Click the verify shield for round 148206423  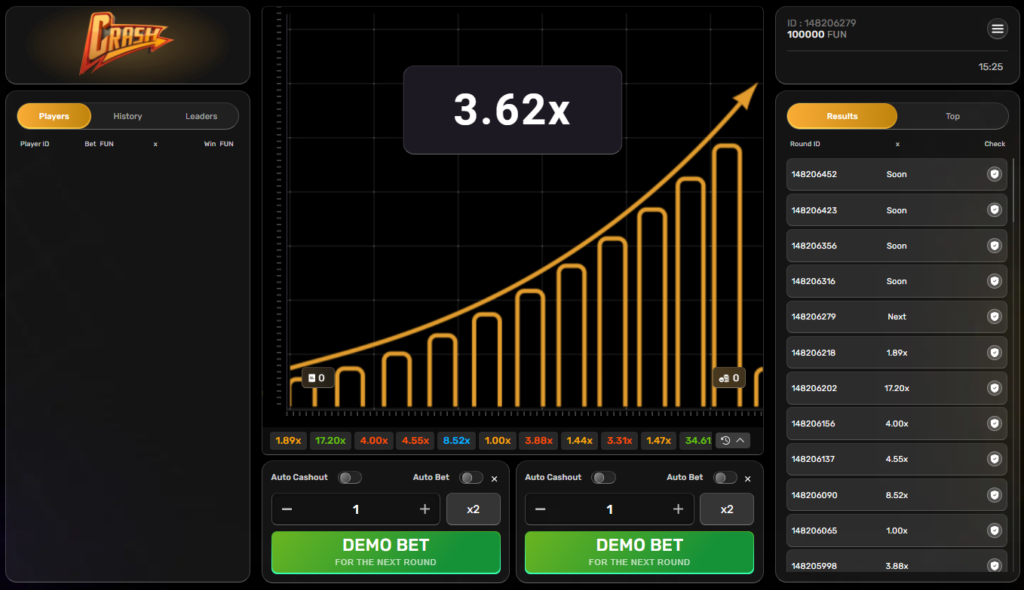click(994, 210)
